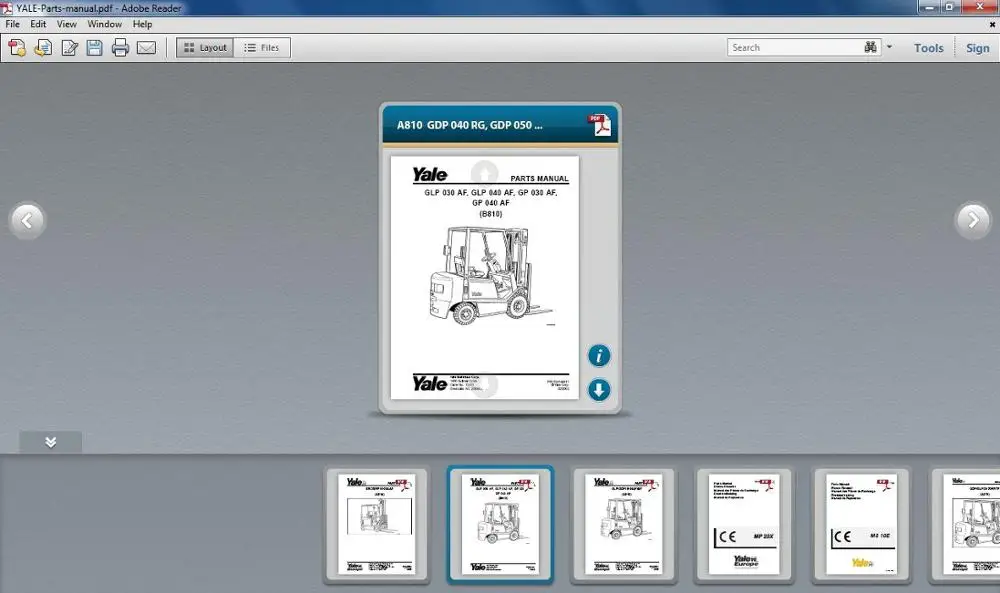Image resolution: width=1000 pixels, height=593 pixels.
Task: Open the File menu
Action: (12, 24)
